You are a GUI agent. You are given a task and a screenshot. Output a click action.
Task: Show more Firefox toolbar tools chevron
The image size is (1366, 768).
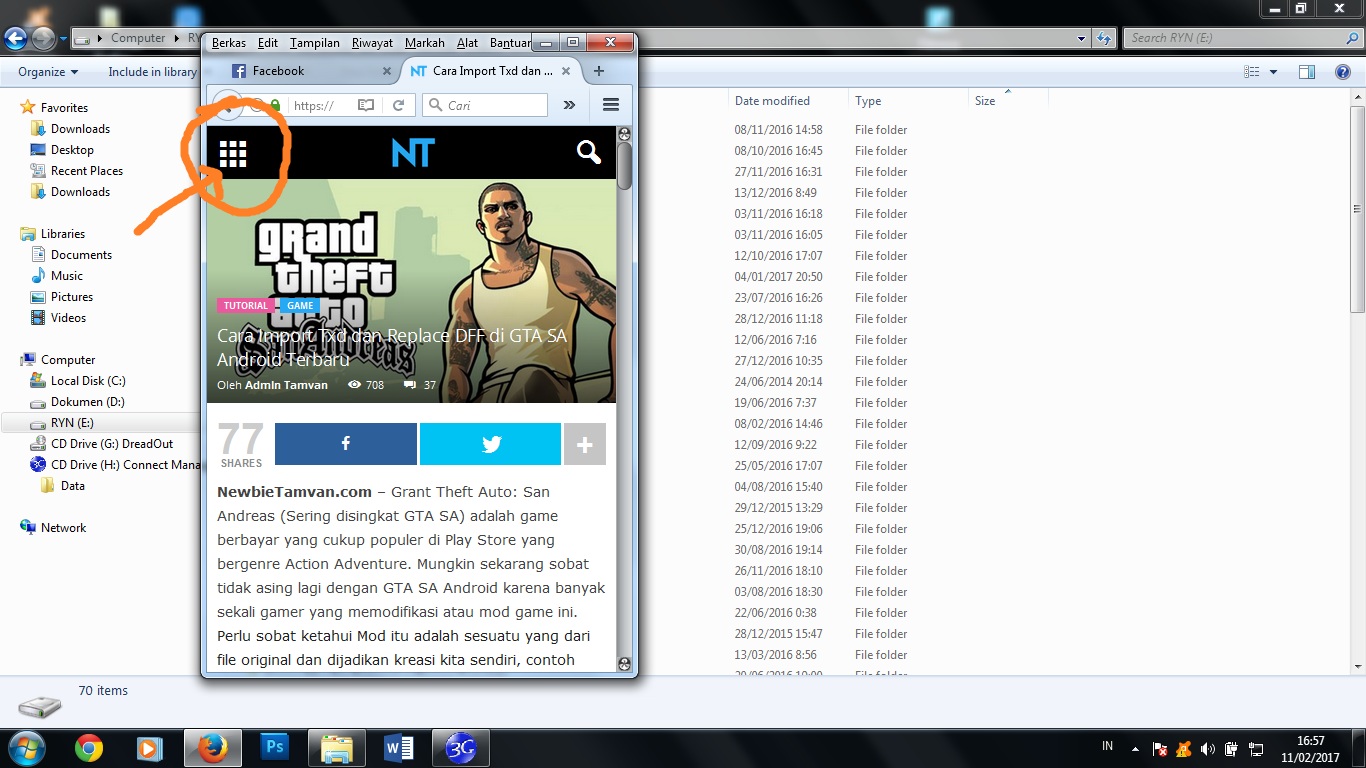point(569,105)
